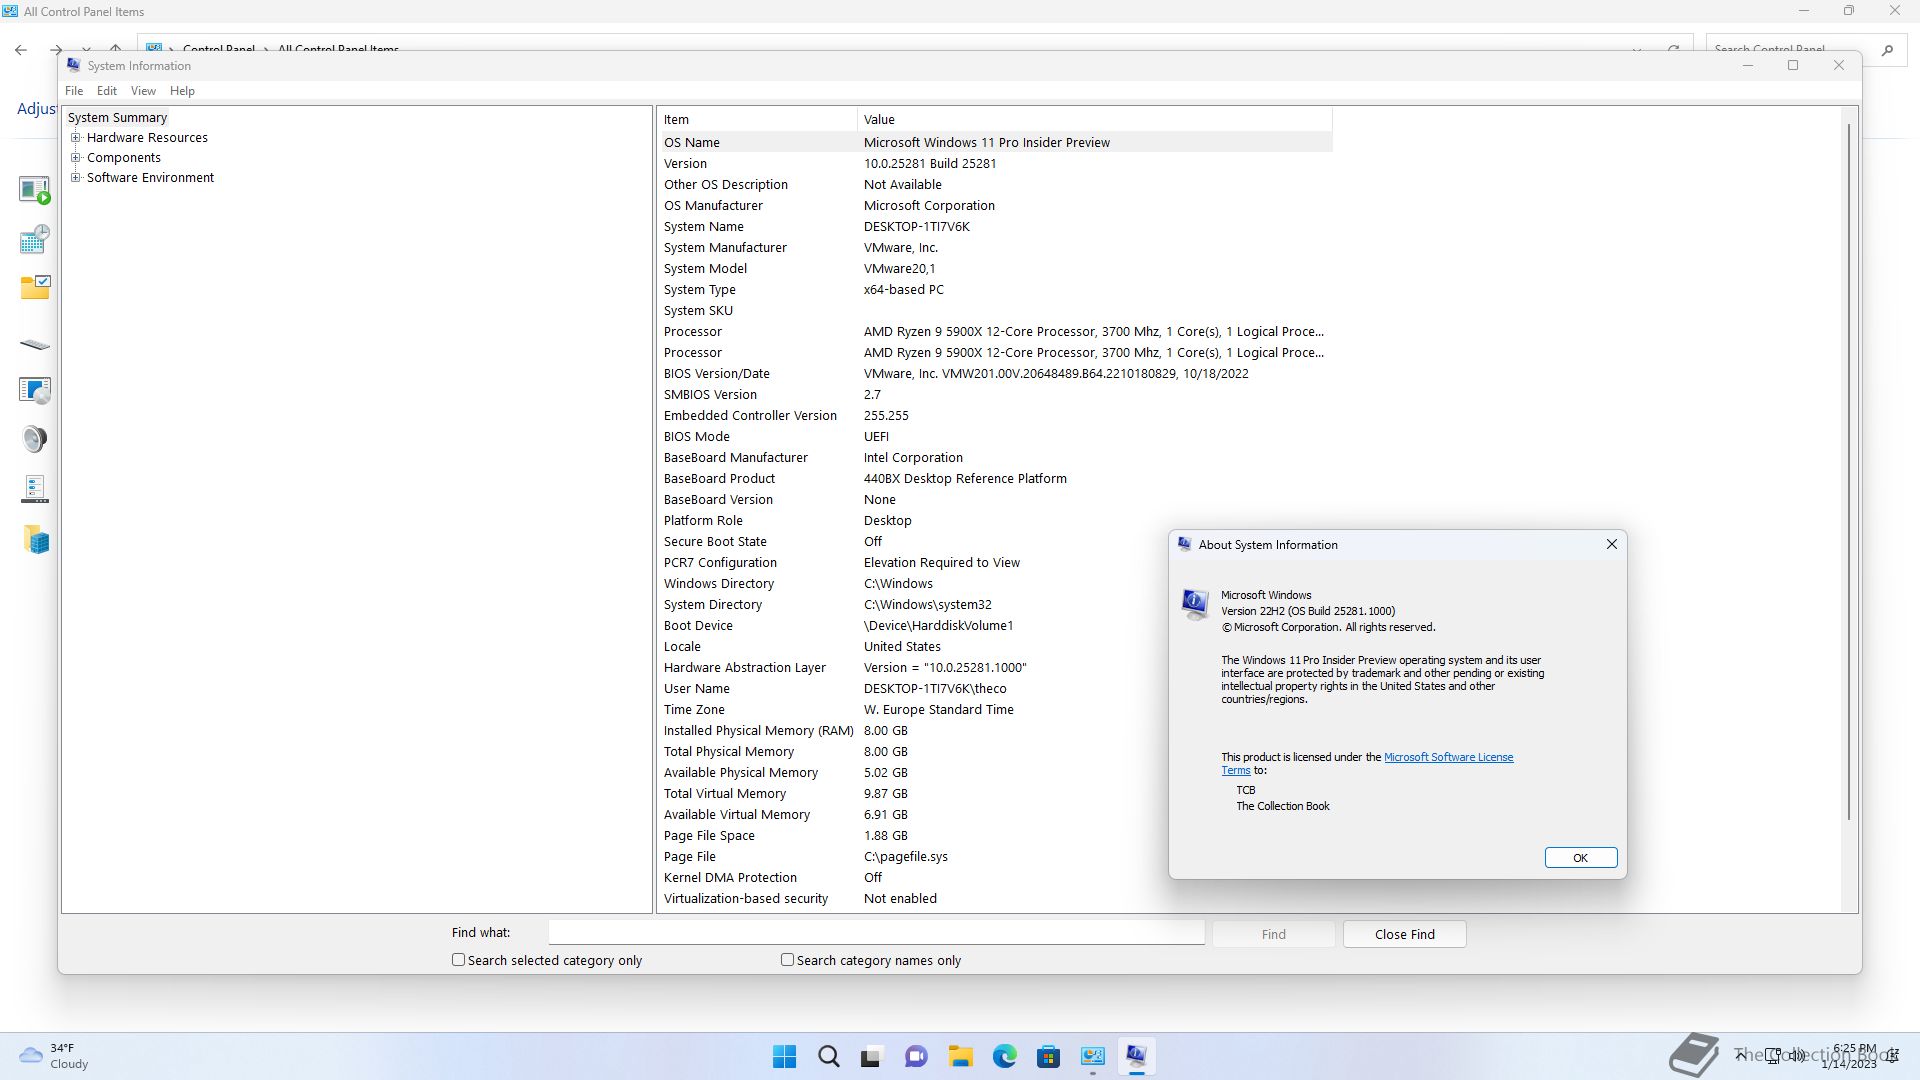Select the Version 10.0.25281 Build 25281 value
Screen dimensions: 1920x1080
point(930,164)
